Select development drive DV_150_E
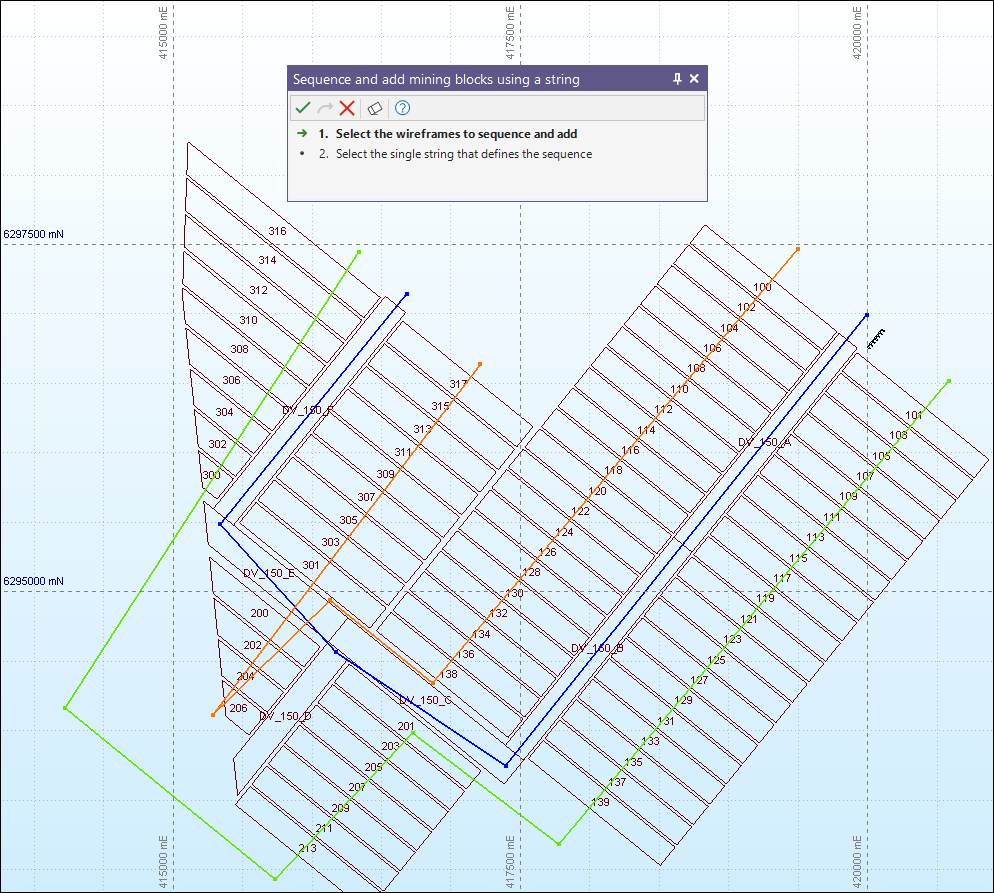This screenshot has width=994, height=893. (269, 573)
